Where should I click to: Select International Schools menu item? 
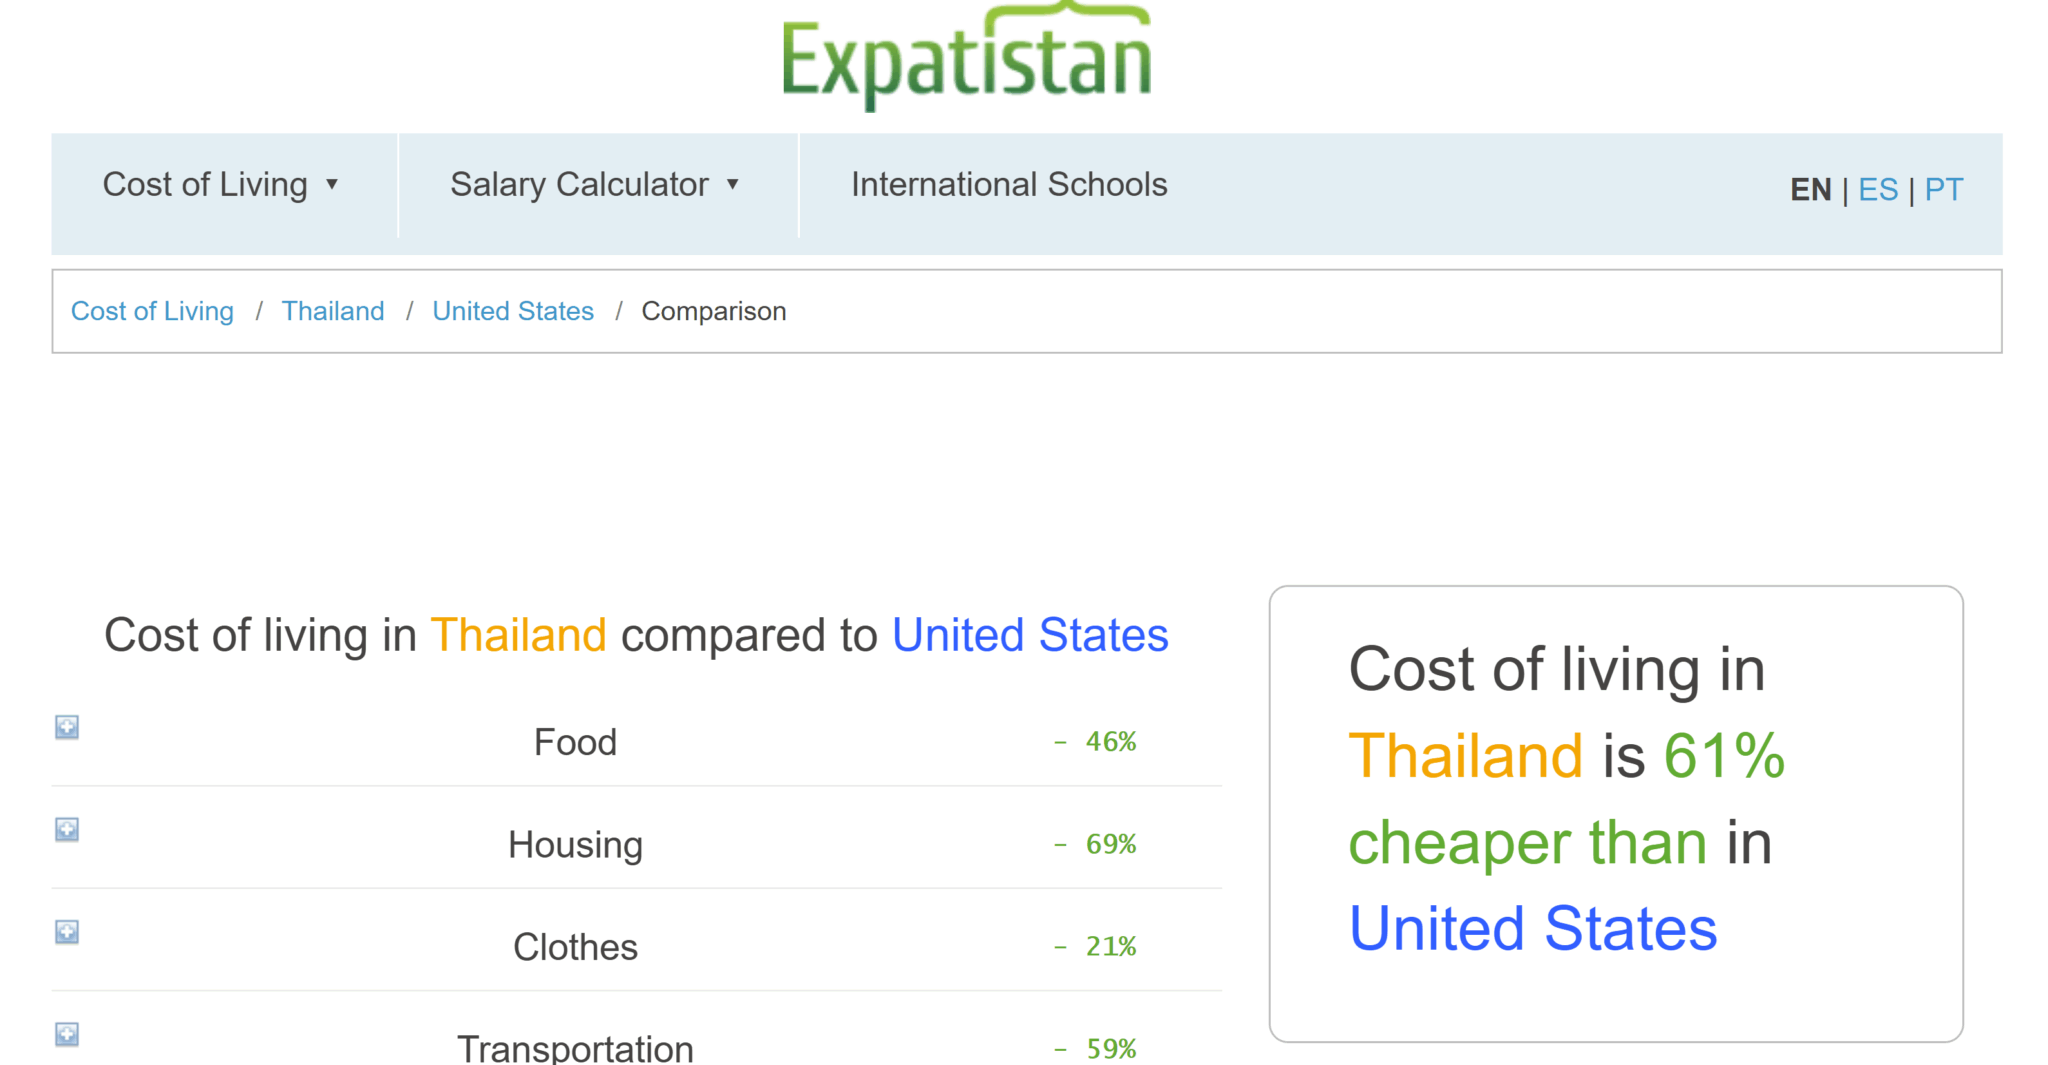point(1009,184)
